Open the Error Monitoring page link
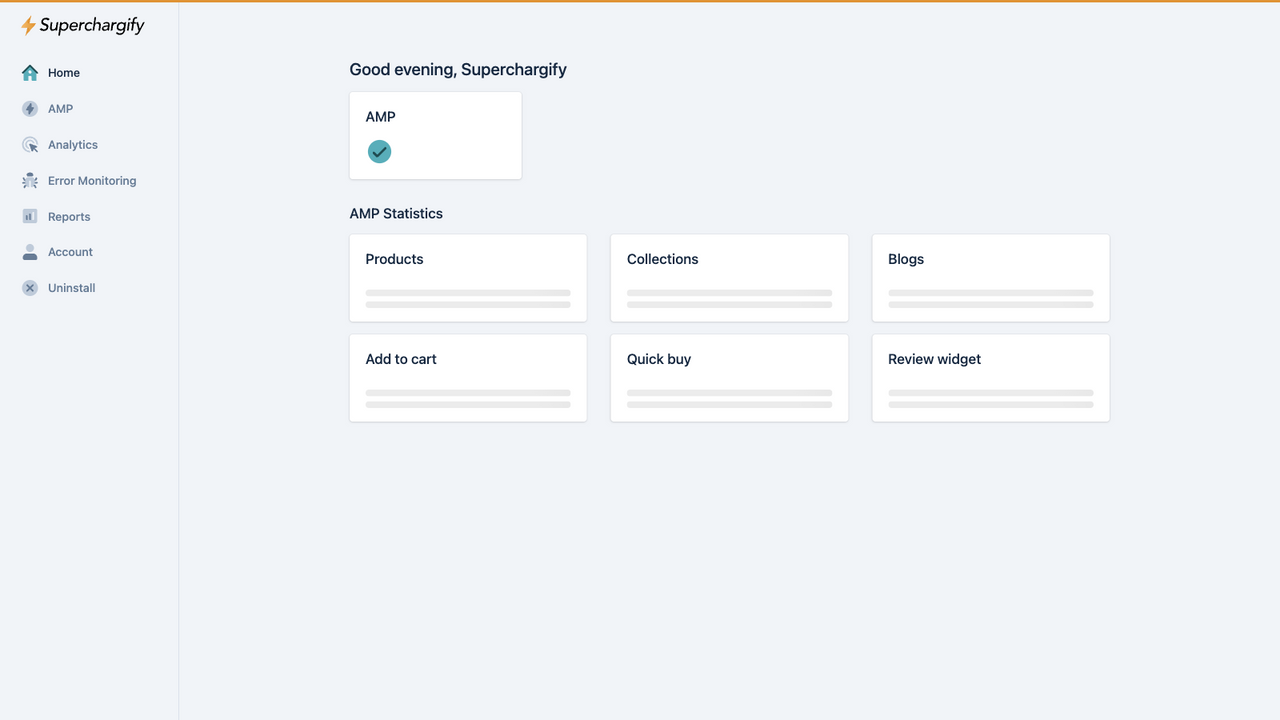The image size is (1280, 720). pos(92,181)
